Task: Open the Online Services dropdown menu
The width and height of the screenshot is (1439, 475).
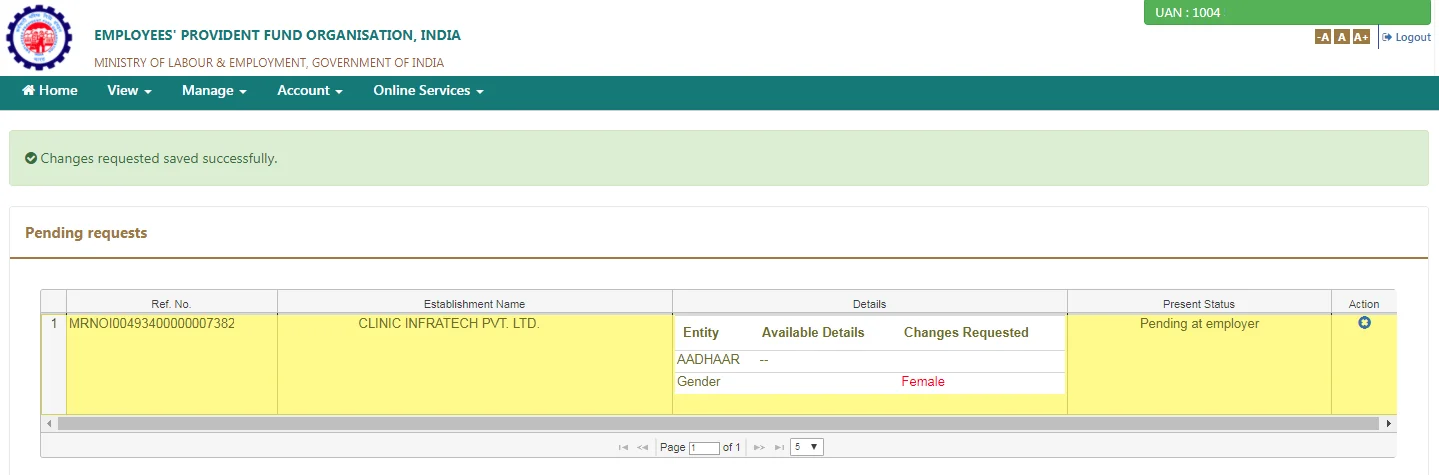Action: pos(428,90)
